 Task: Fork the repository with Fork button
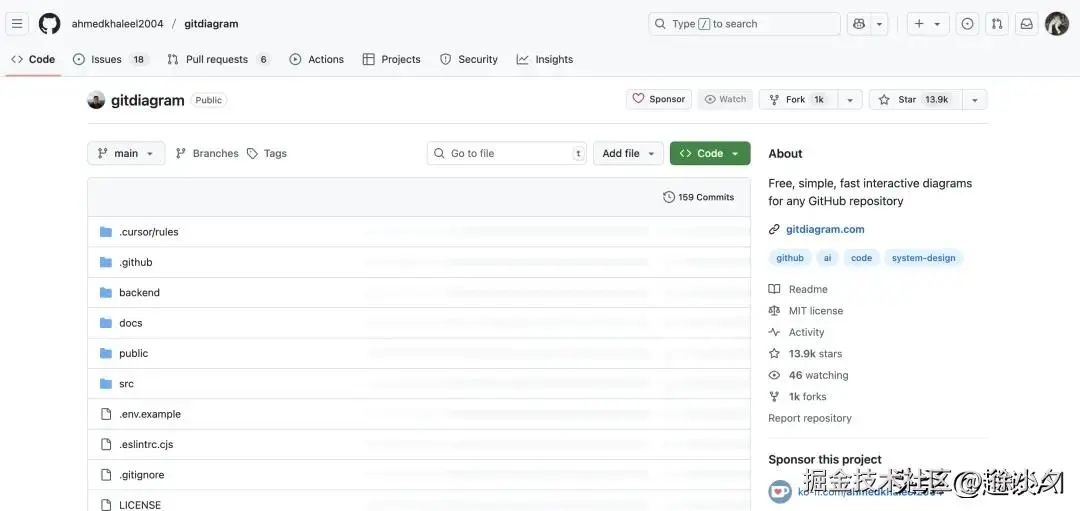(x=799, y=99)
